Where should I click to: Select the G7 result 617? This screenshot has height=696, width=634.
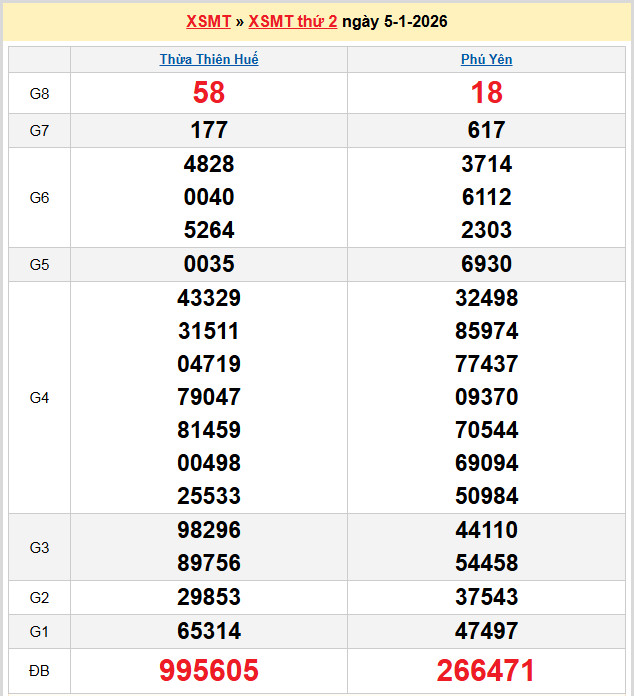486,130
